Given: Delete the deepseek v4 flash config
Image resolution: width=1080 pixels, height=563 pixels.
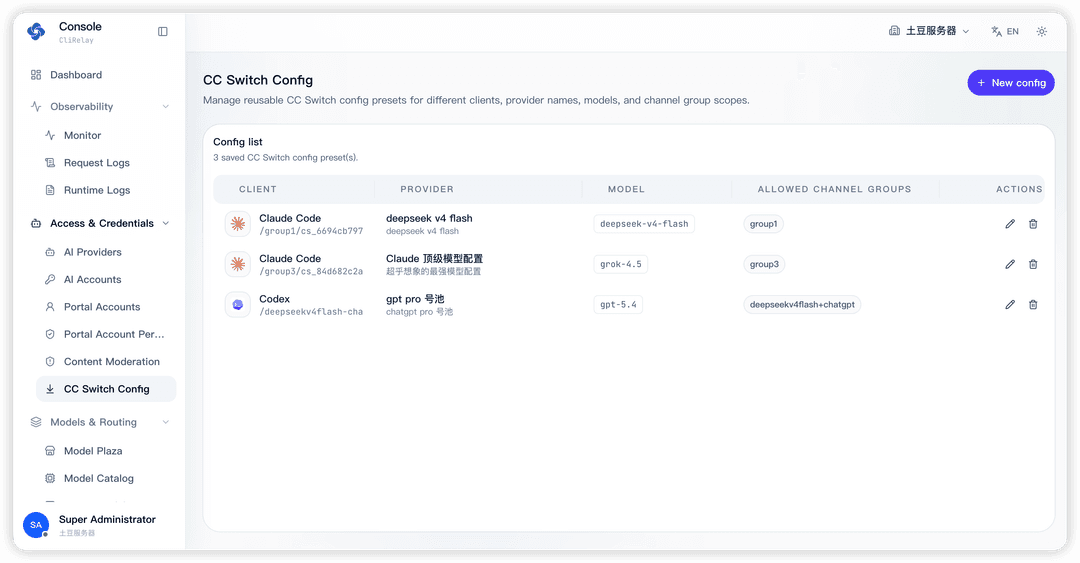Looking at the screenshot, I should pos(1033,224).
